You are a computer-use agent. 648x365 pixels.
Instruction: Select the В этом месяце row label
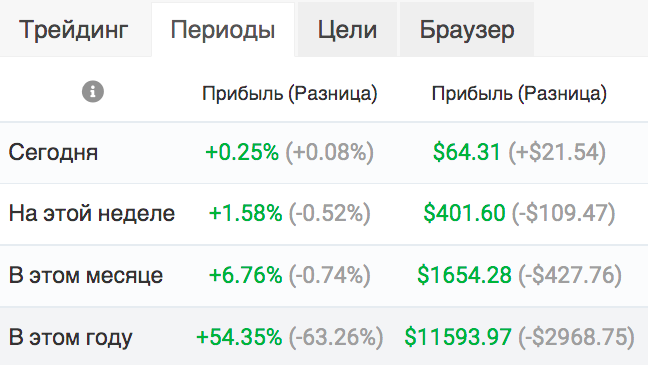click(x=86, y=275)
